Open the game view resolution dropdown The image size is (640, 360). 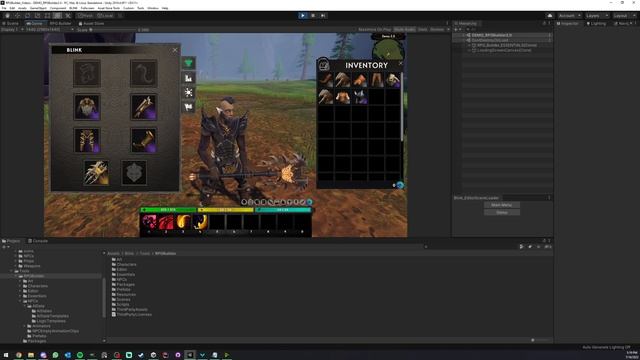(50, 30)
